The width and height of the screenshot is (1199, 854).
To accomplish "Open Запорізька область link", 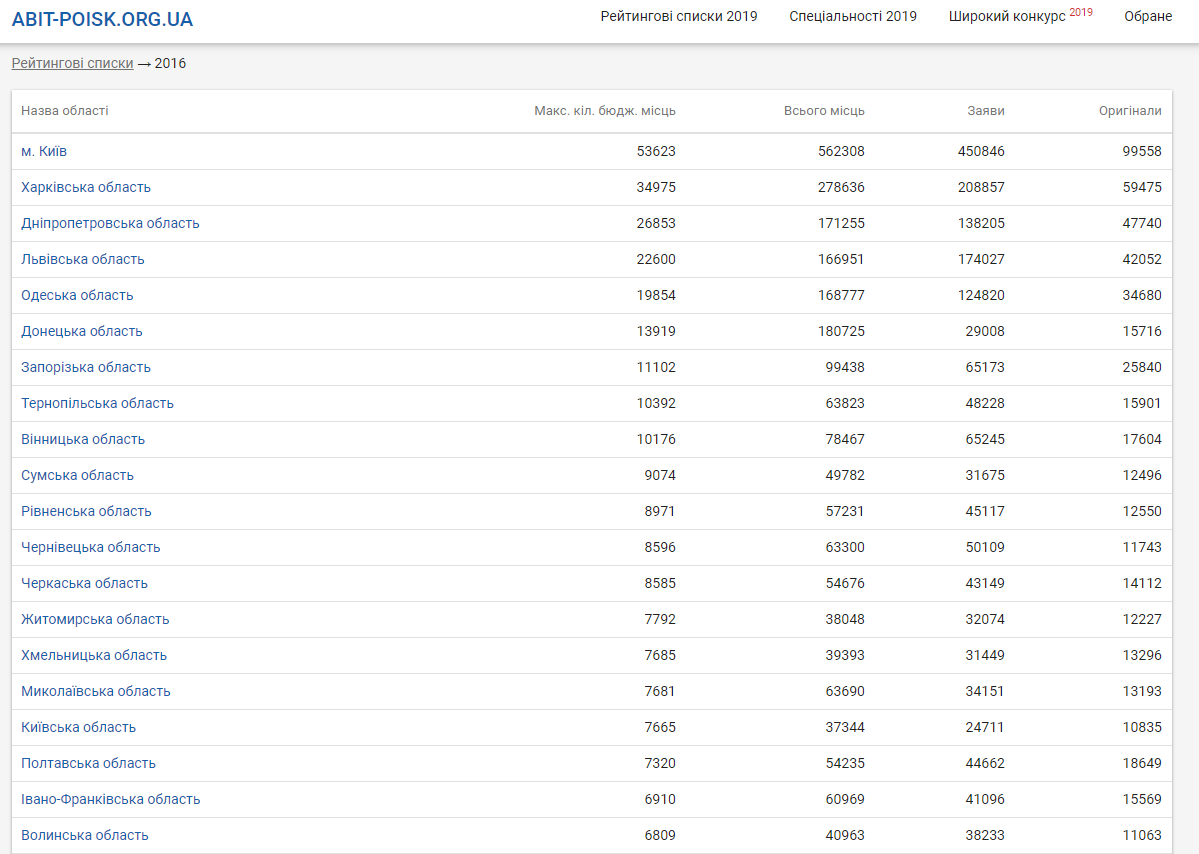I will [x=86, y=367].
